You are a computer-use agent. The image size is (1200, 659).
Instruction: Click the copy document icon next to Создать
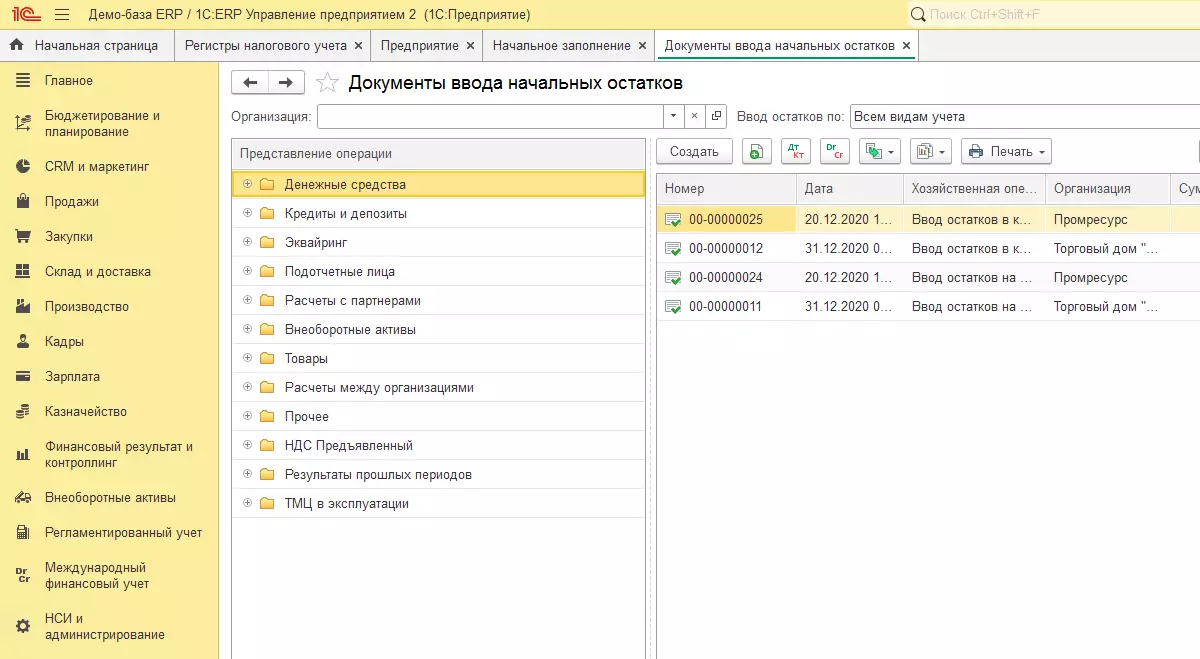pyautogui.click(x=757, y=152)
